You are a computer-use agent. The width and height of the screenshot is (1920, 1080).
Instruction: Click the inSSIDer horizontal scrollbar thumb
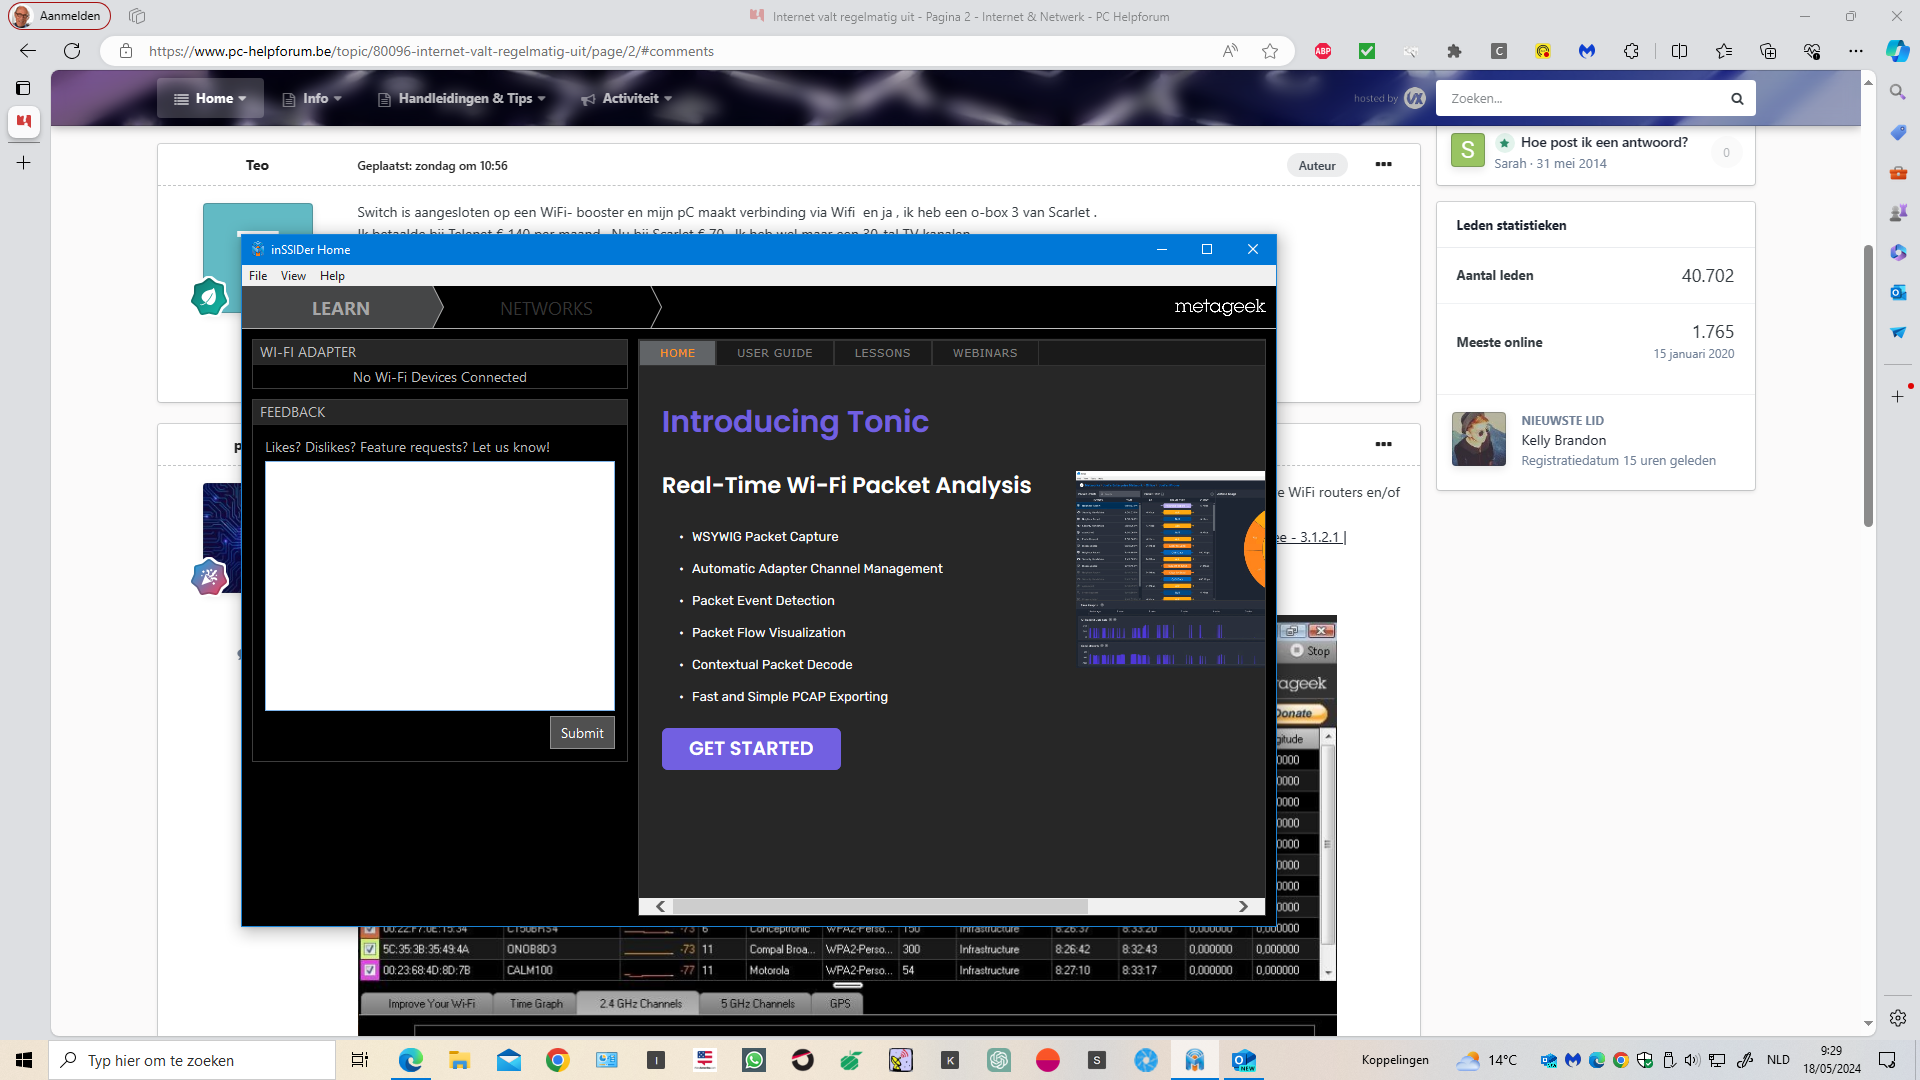[880, 906]
